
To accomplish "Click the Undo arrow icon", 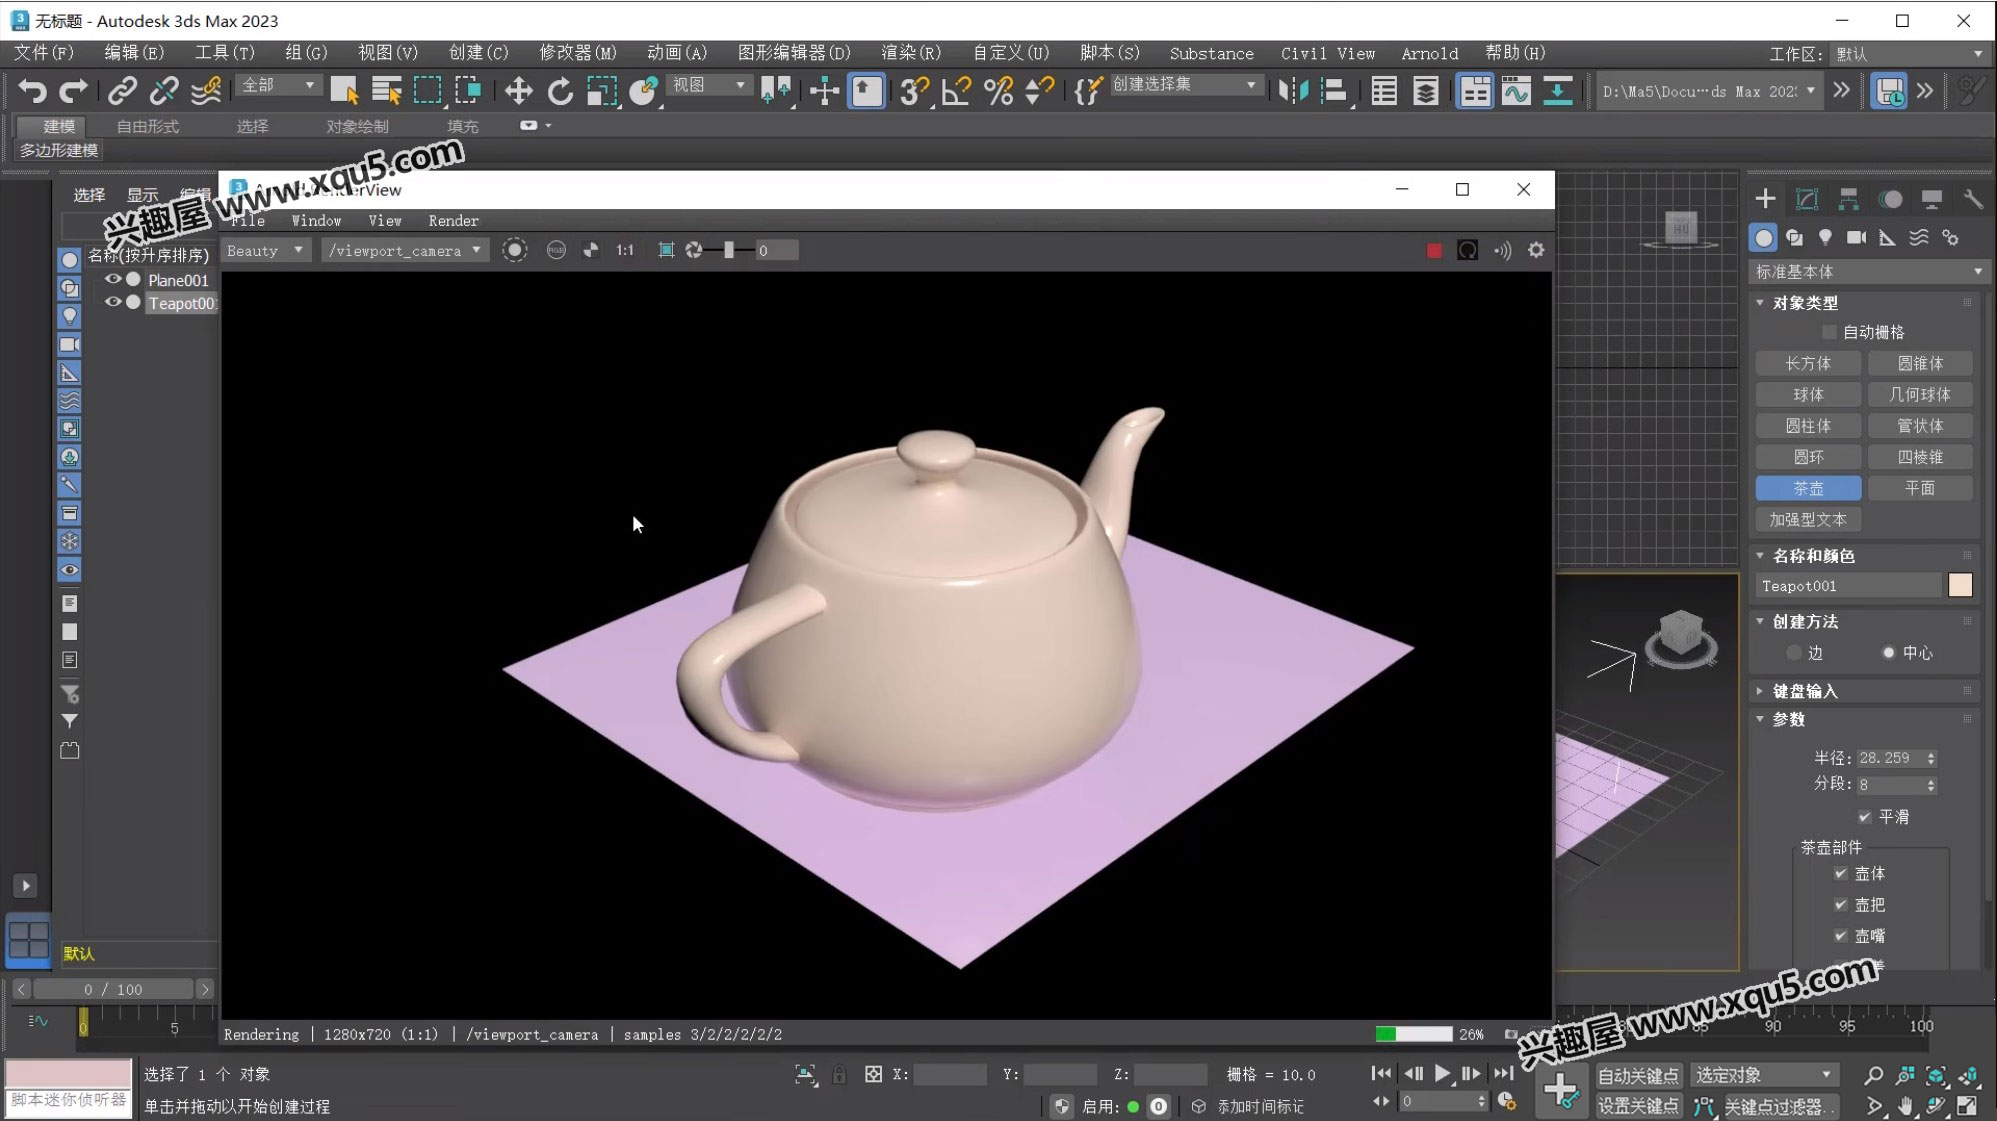I will pos(32,91).
